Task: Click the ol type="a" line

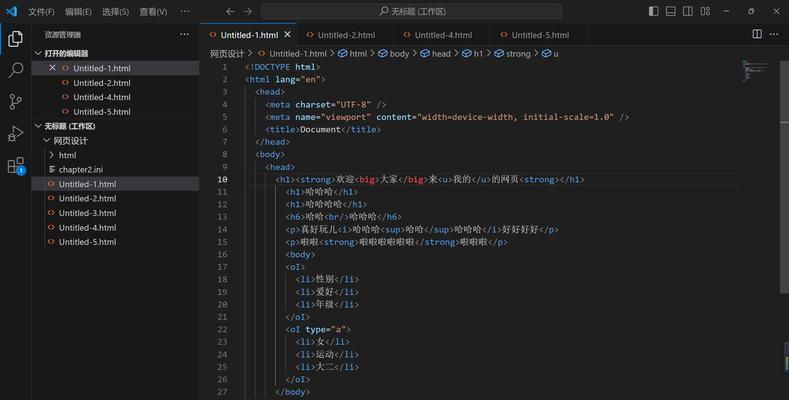Action: (318, 329)
